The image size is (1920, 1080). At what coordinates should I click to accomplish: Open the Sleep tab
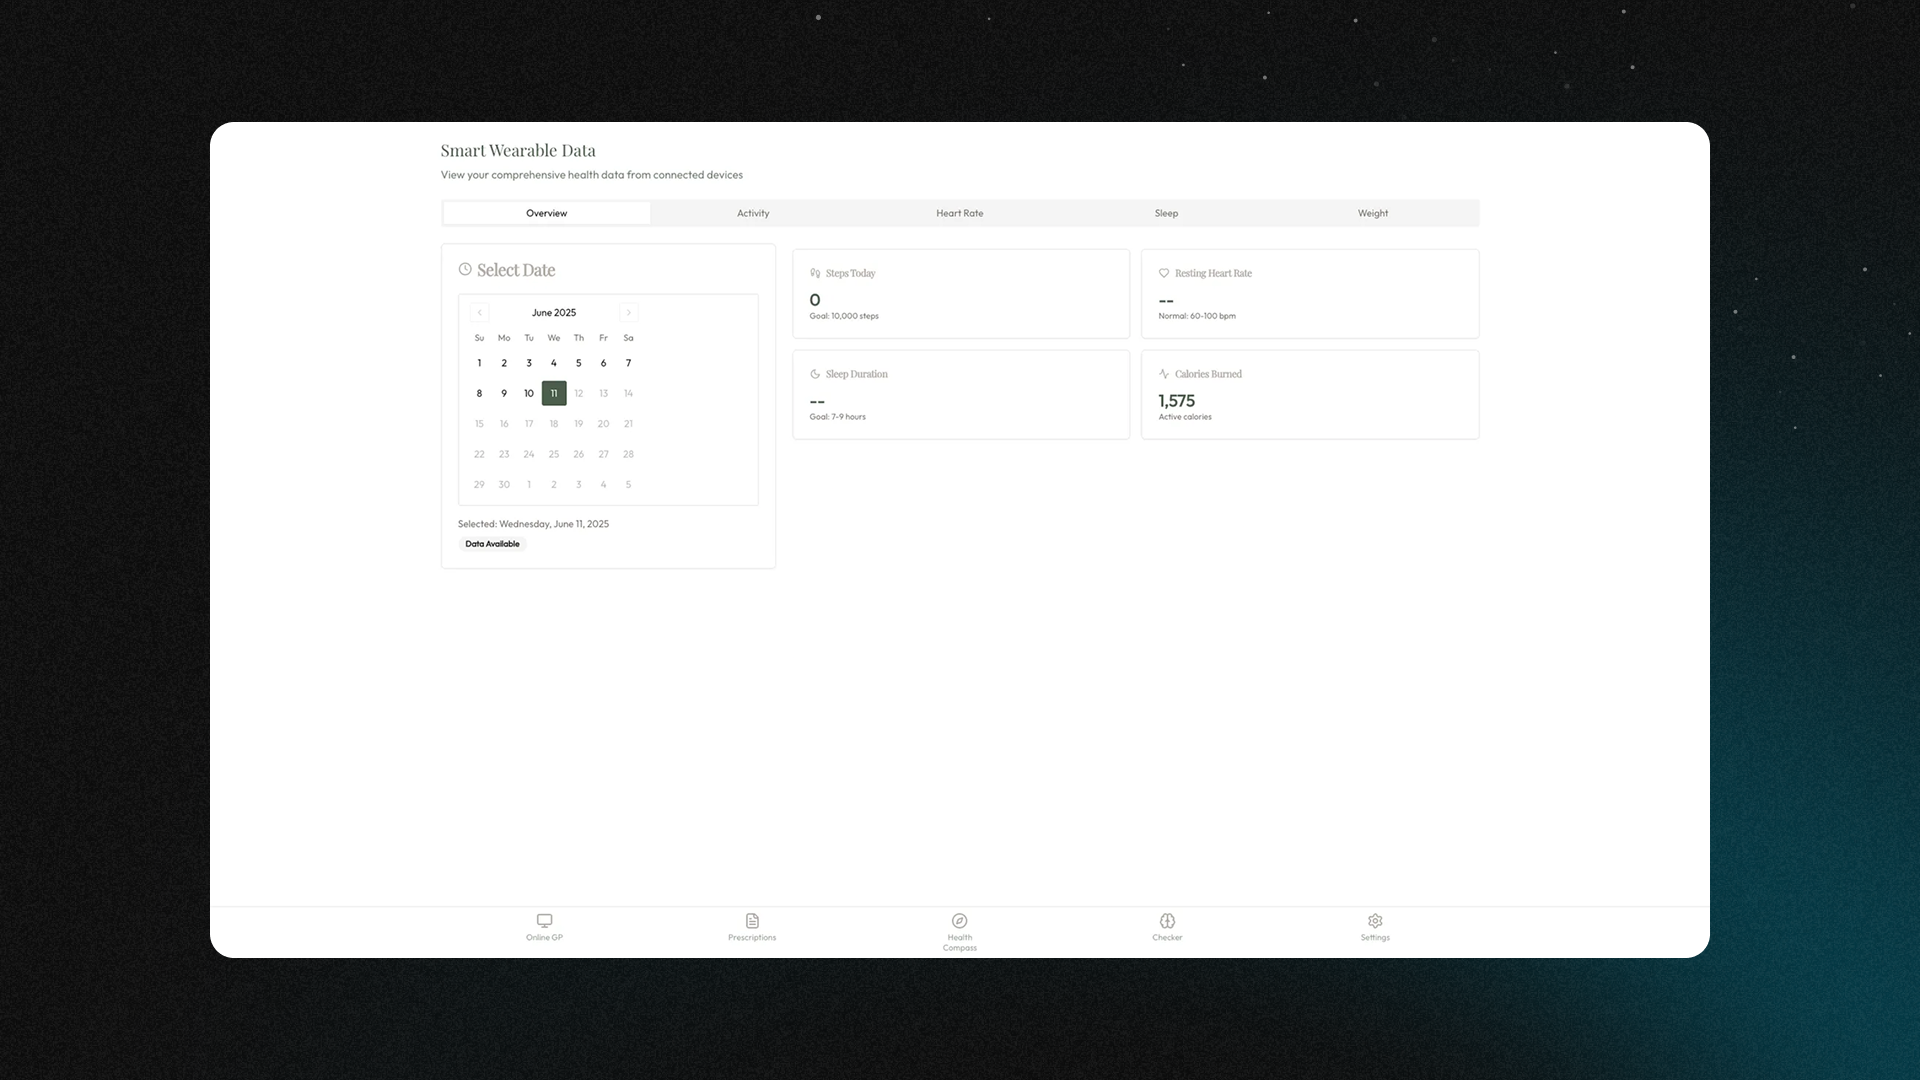(x=1166, y=213)
